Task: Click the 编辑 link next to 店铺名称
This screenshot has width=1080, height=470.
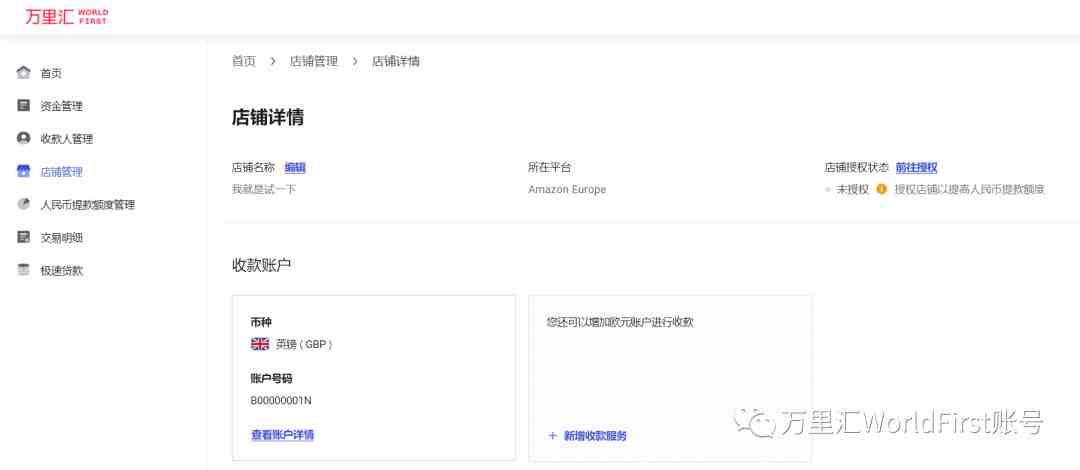Action: tap(295, 167)
